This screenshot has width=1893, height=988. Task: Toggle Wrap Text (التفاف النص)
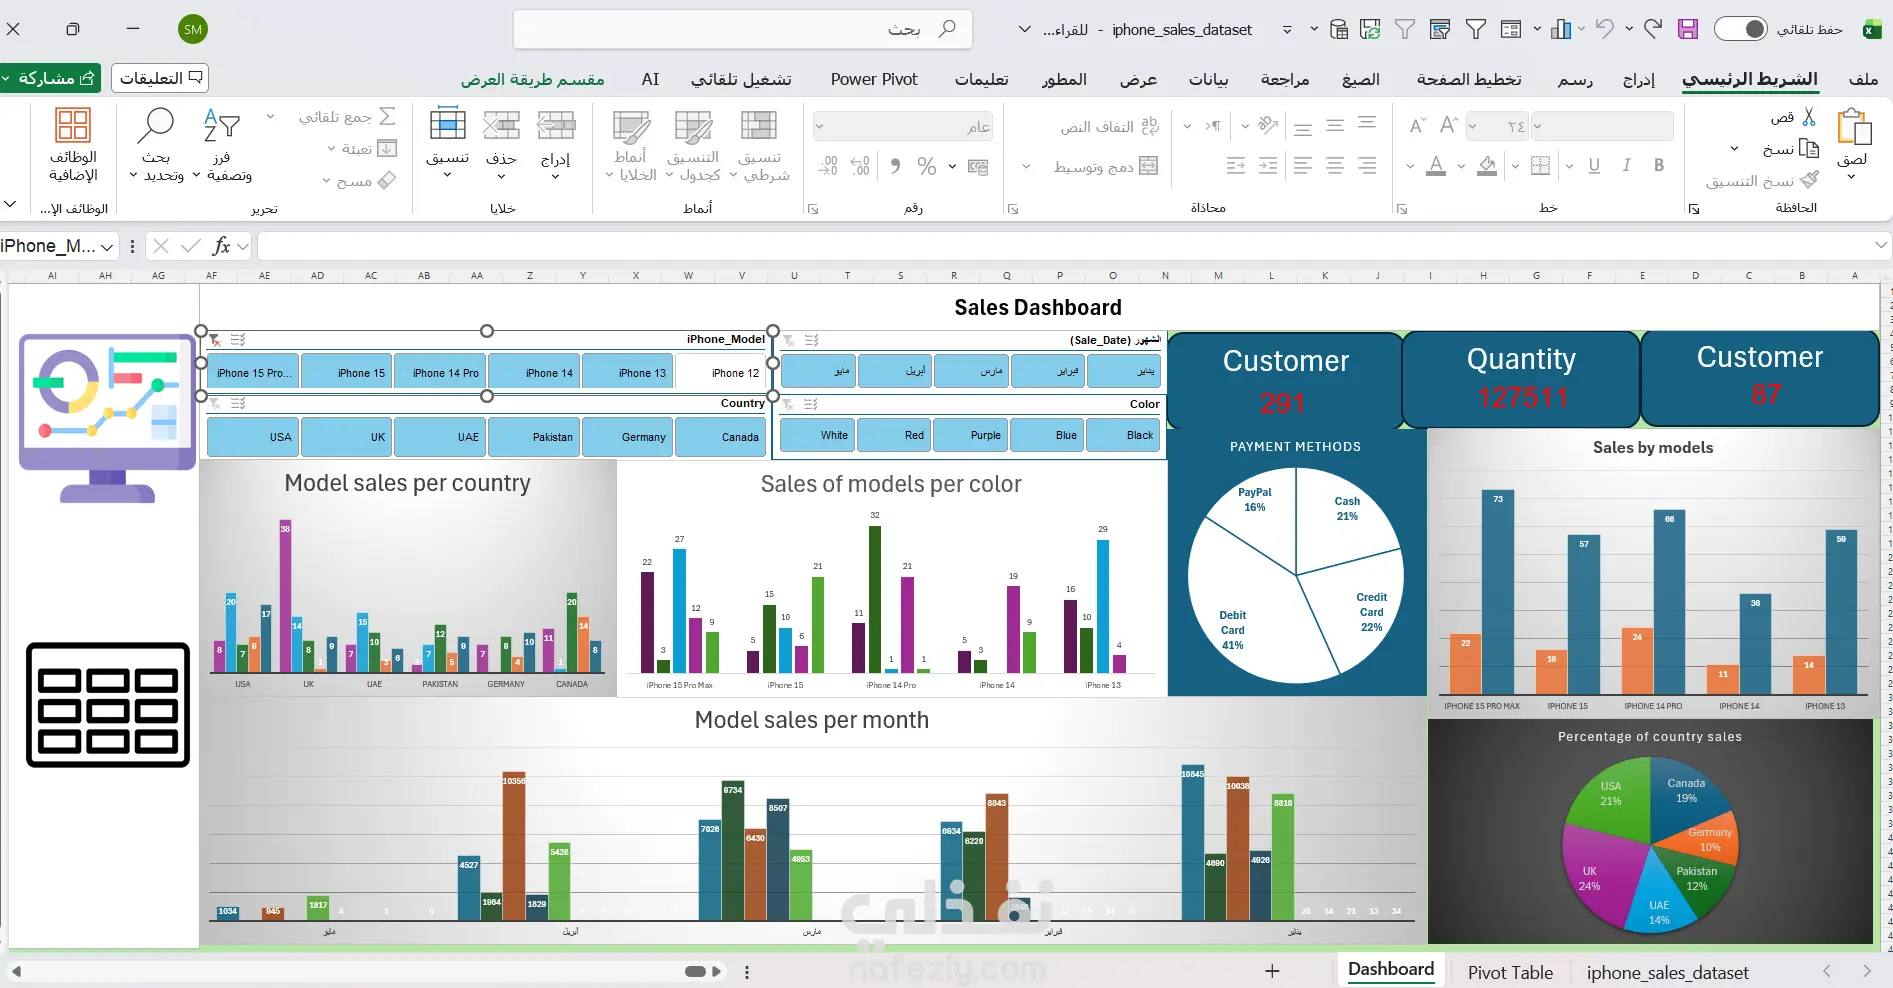(x=1110, y=127)
